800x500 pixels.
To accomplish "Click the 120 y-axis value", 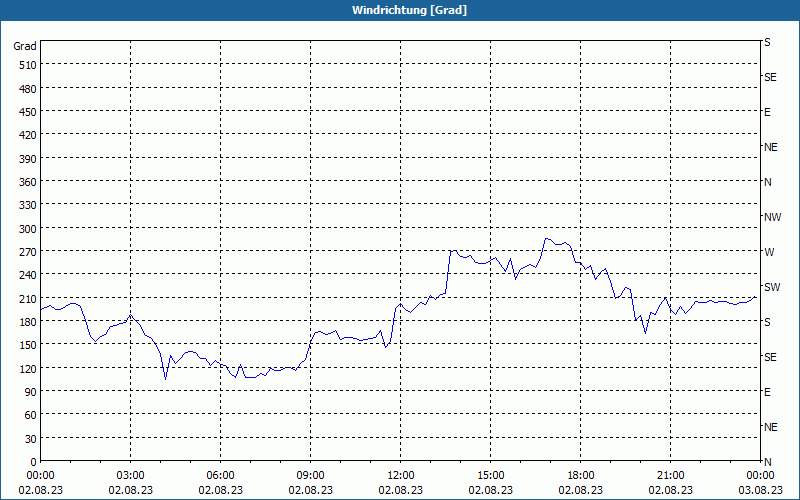I will coord(28,368).
